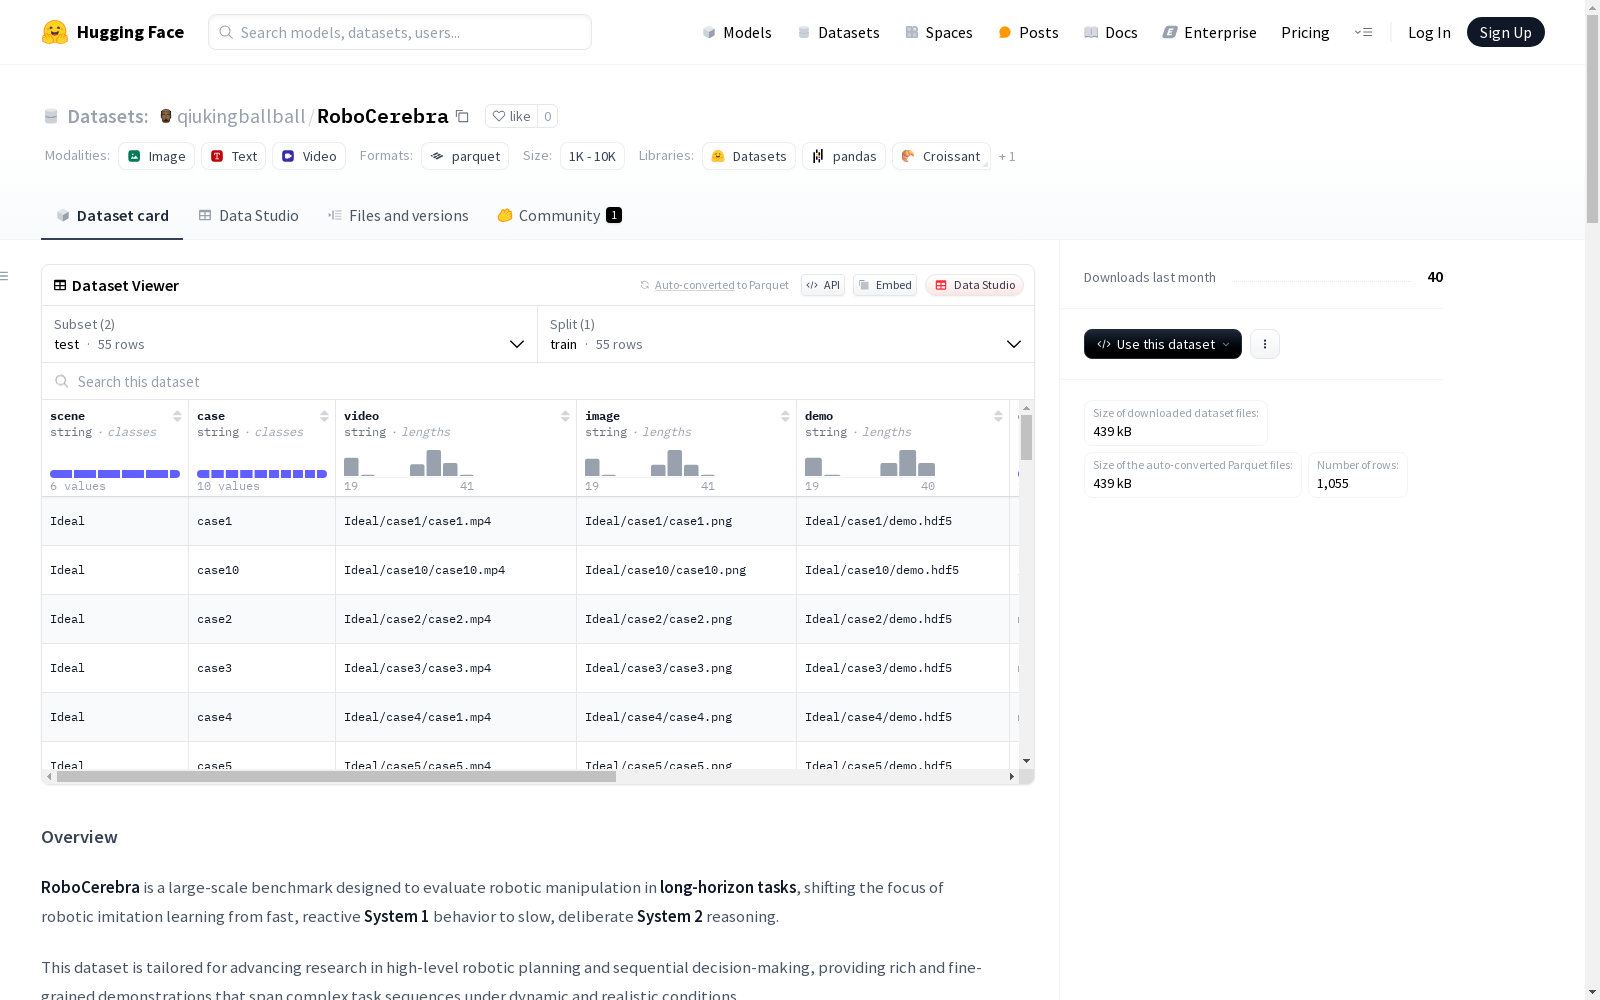The width and height of the screenshot is (1600, 1000).
Task: Click the Hugging Face logo
Action: pos(113,32)
